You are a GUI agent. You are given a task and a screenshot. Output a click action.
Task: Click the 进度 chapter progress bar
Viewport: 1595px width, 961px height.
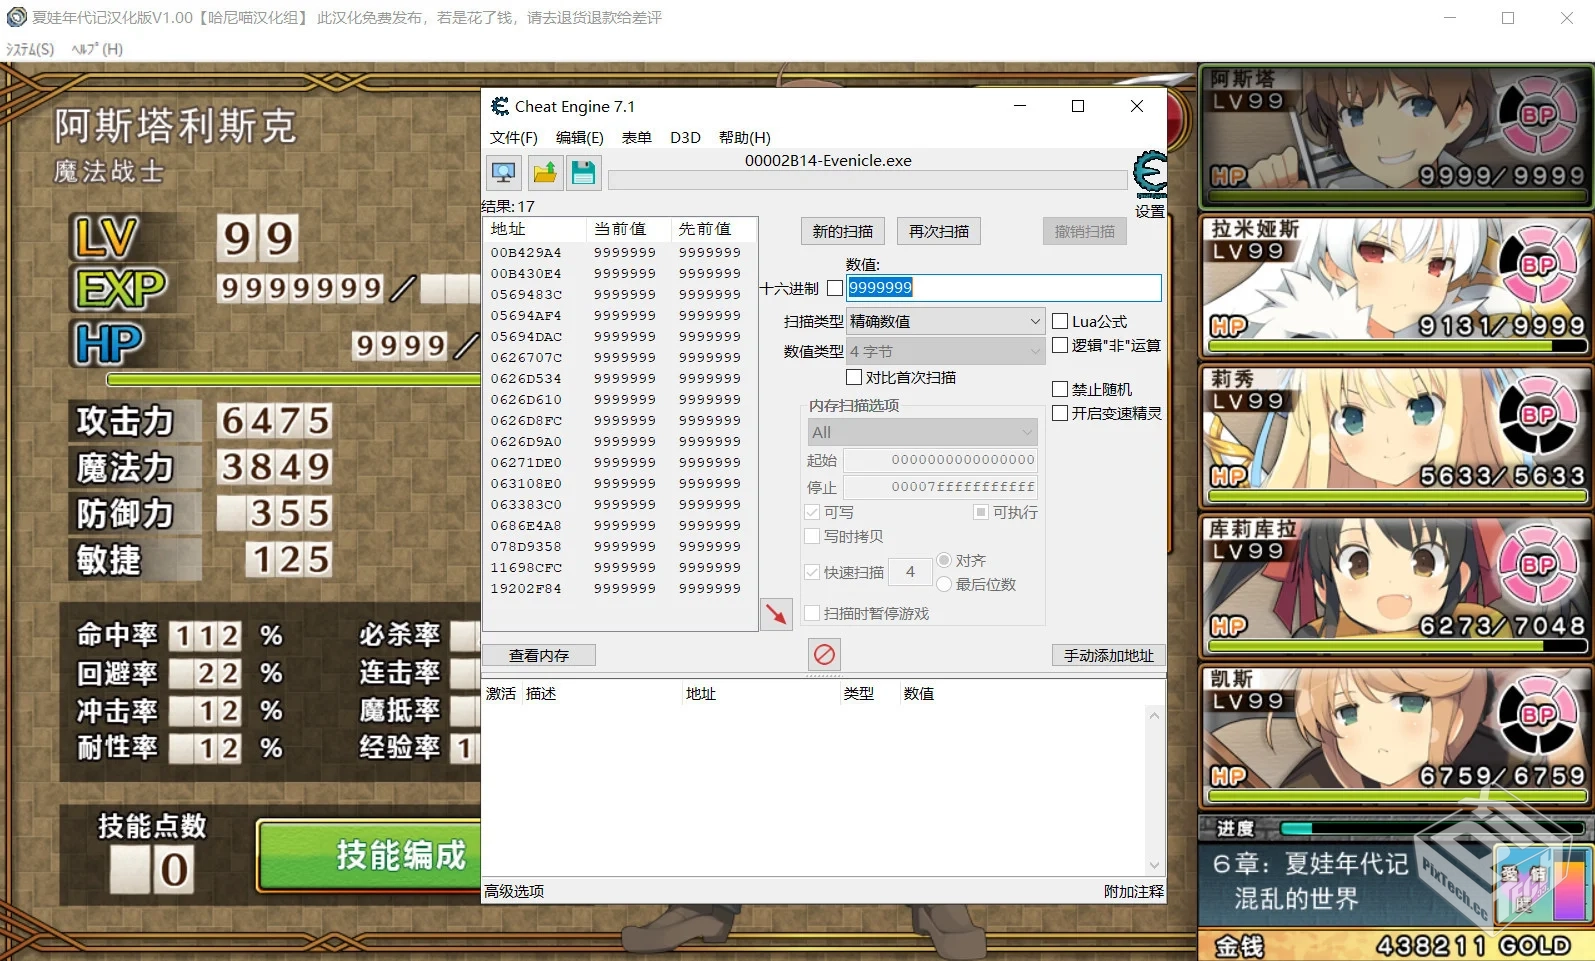tap(1434, 828)
